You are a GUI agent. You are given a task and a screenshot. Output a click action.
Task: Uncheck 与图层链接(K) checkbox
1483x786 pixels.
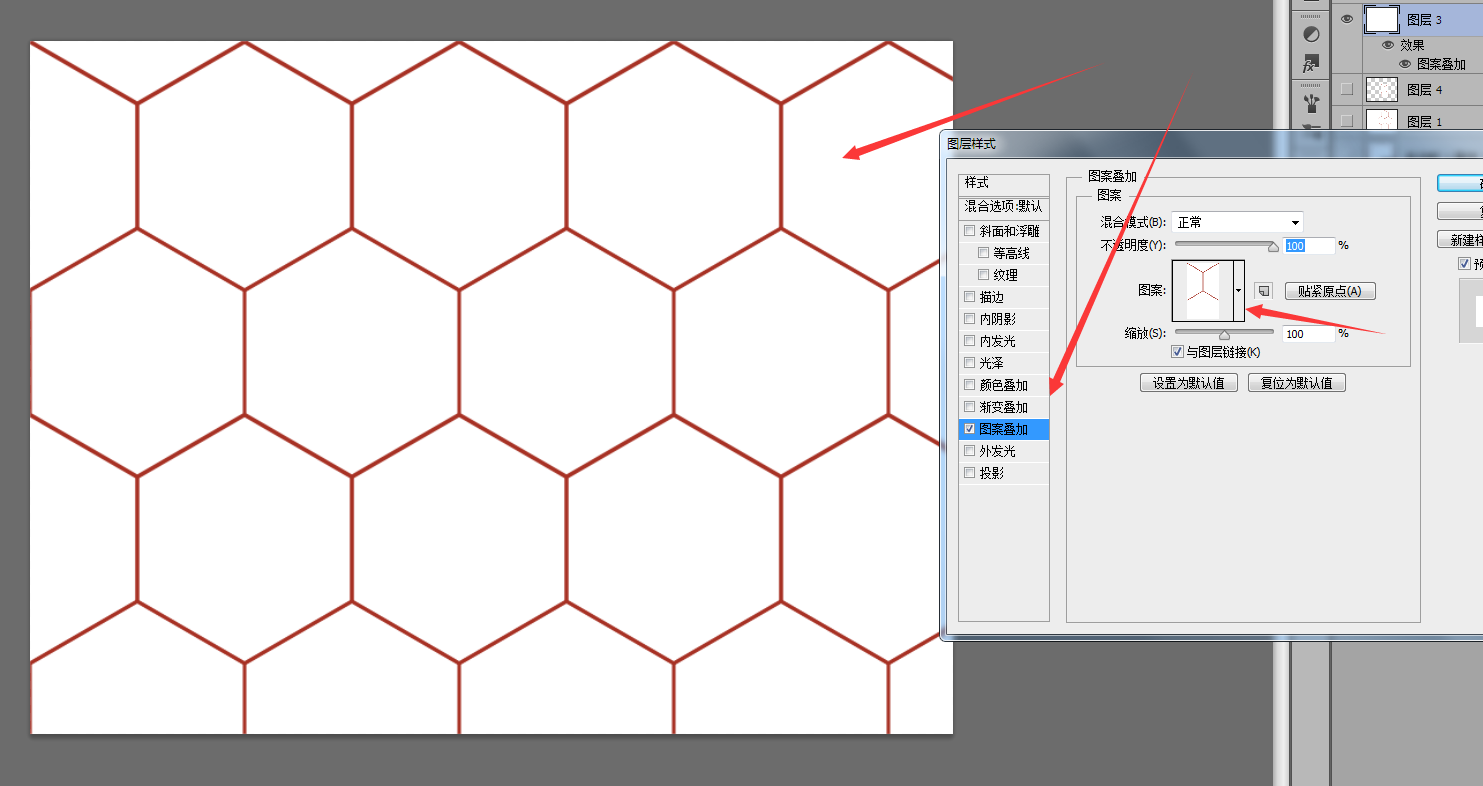[x=1177, y=352]
